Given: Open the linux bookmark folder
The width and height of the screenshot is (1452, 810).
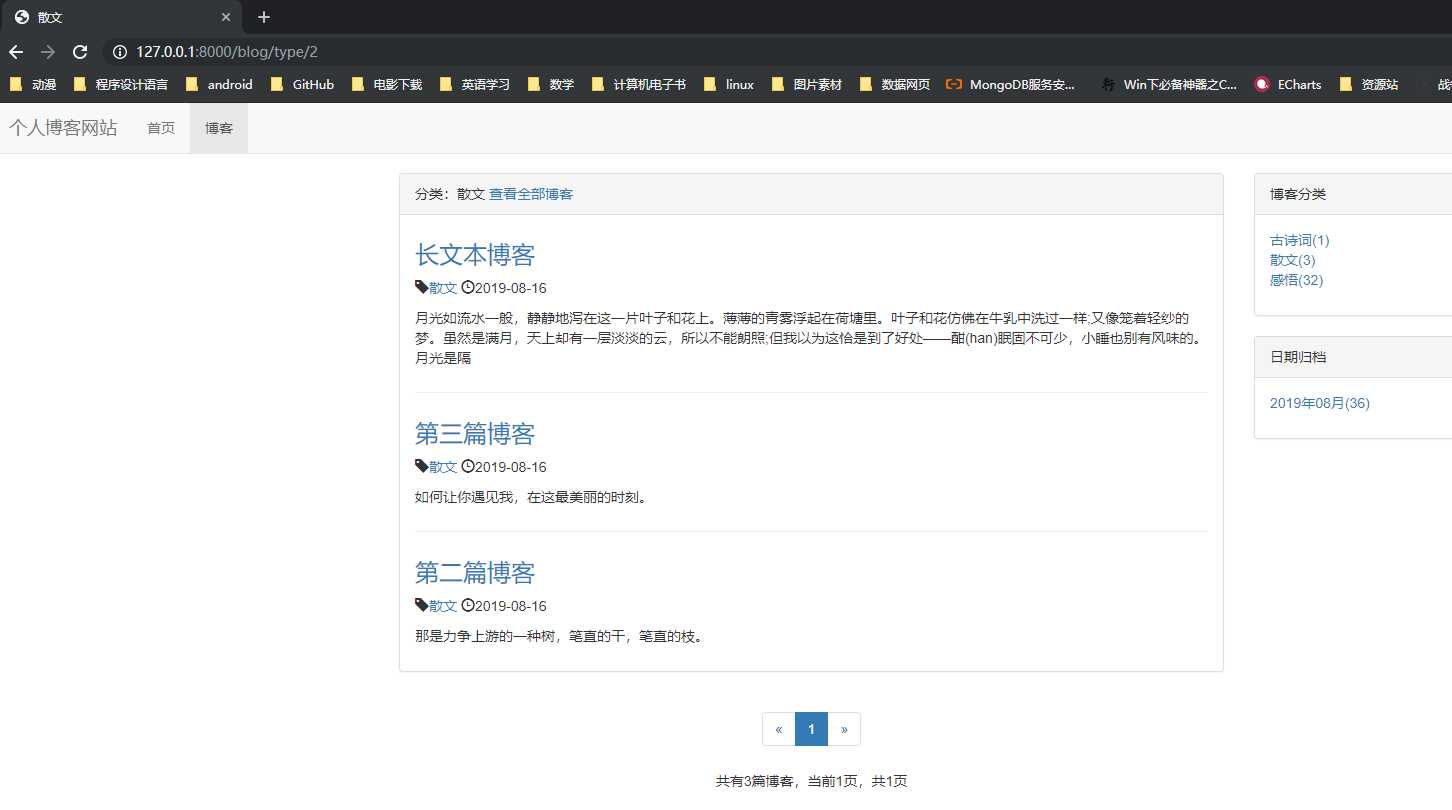Looking at the screenshot, I should [729, 85].
